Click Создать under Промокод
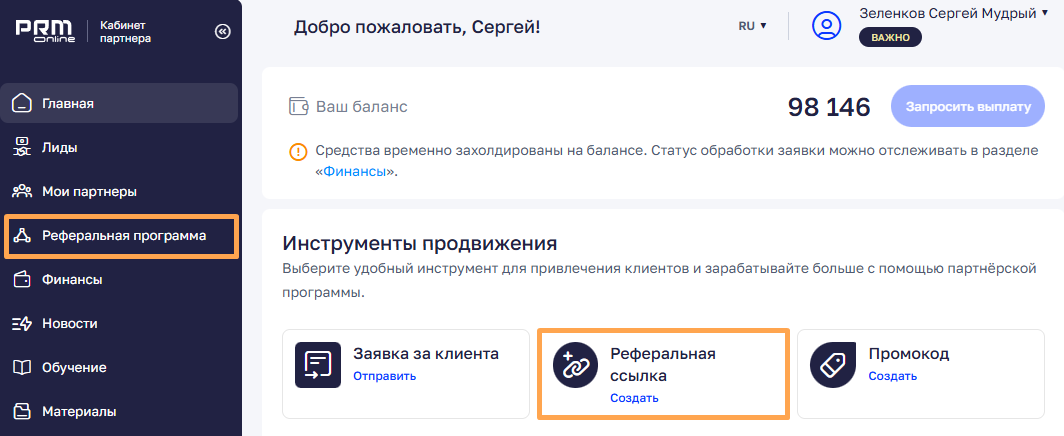The width and height of the screenshot is (1064, 436). point(892,376)
